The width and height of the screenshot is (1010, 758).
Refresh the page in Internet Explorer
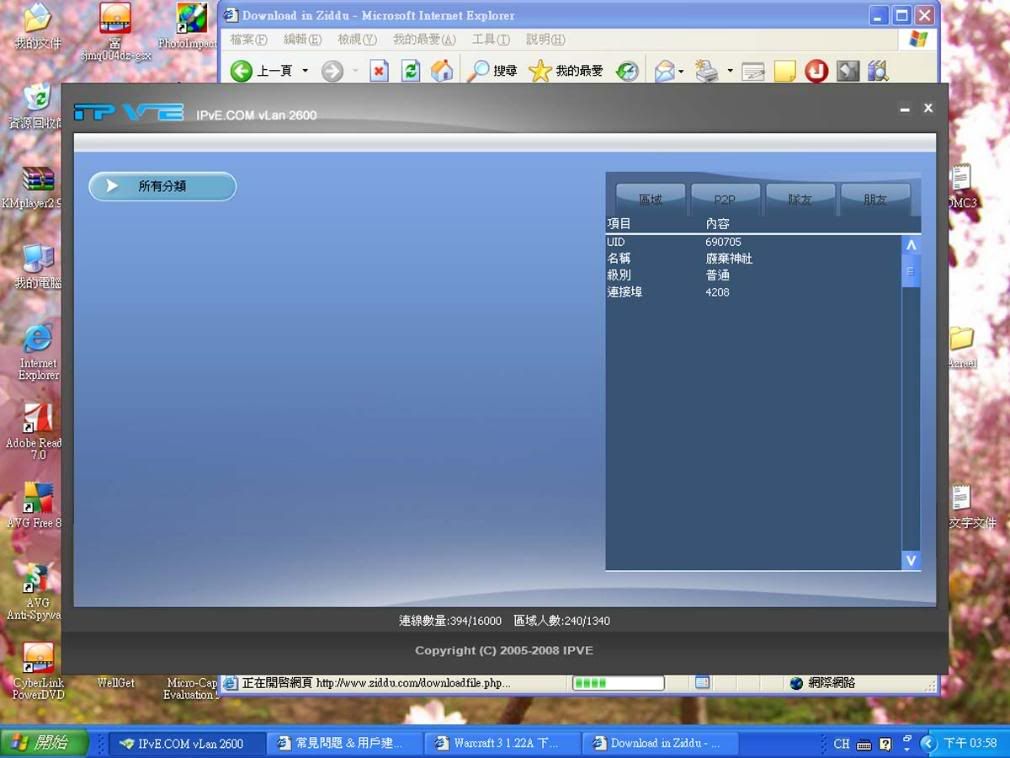410,71
